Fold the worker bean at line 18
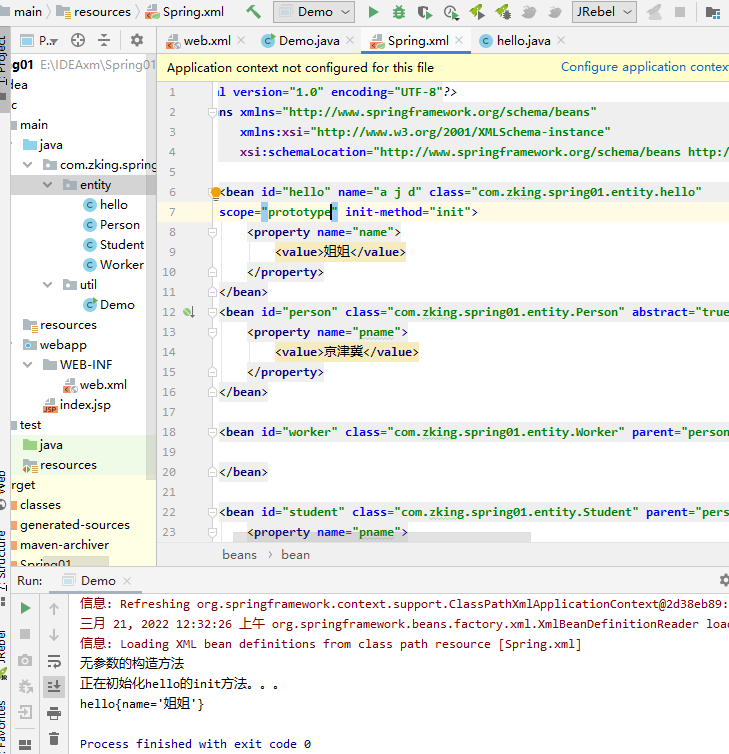The height and width of the screenshot is (754, 729). click(212, 432)
